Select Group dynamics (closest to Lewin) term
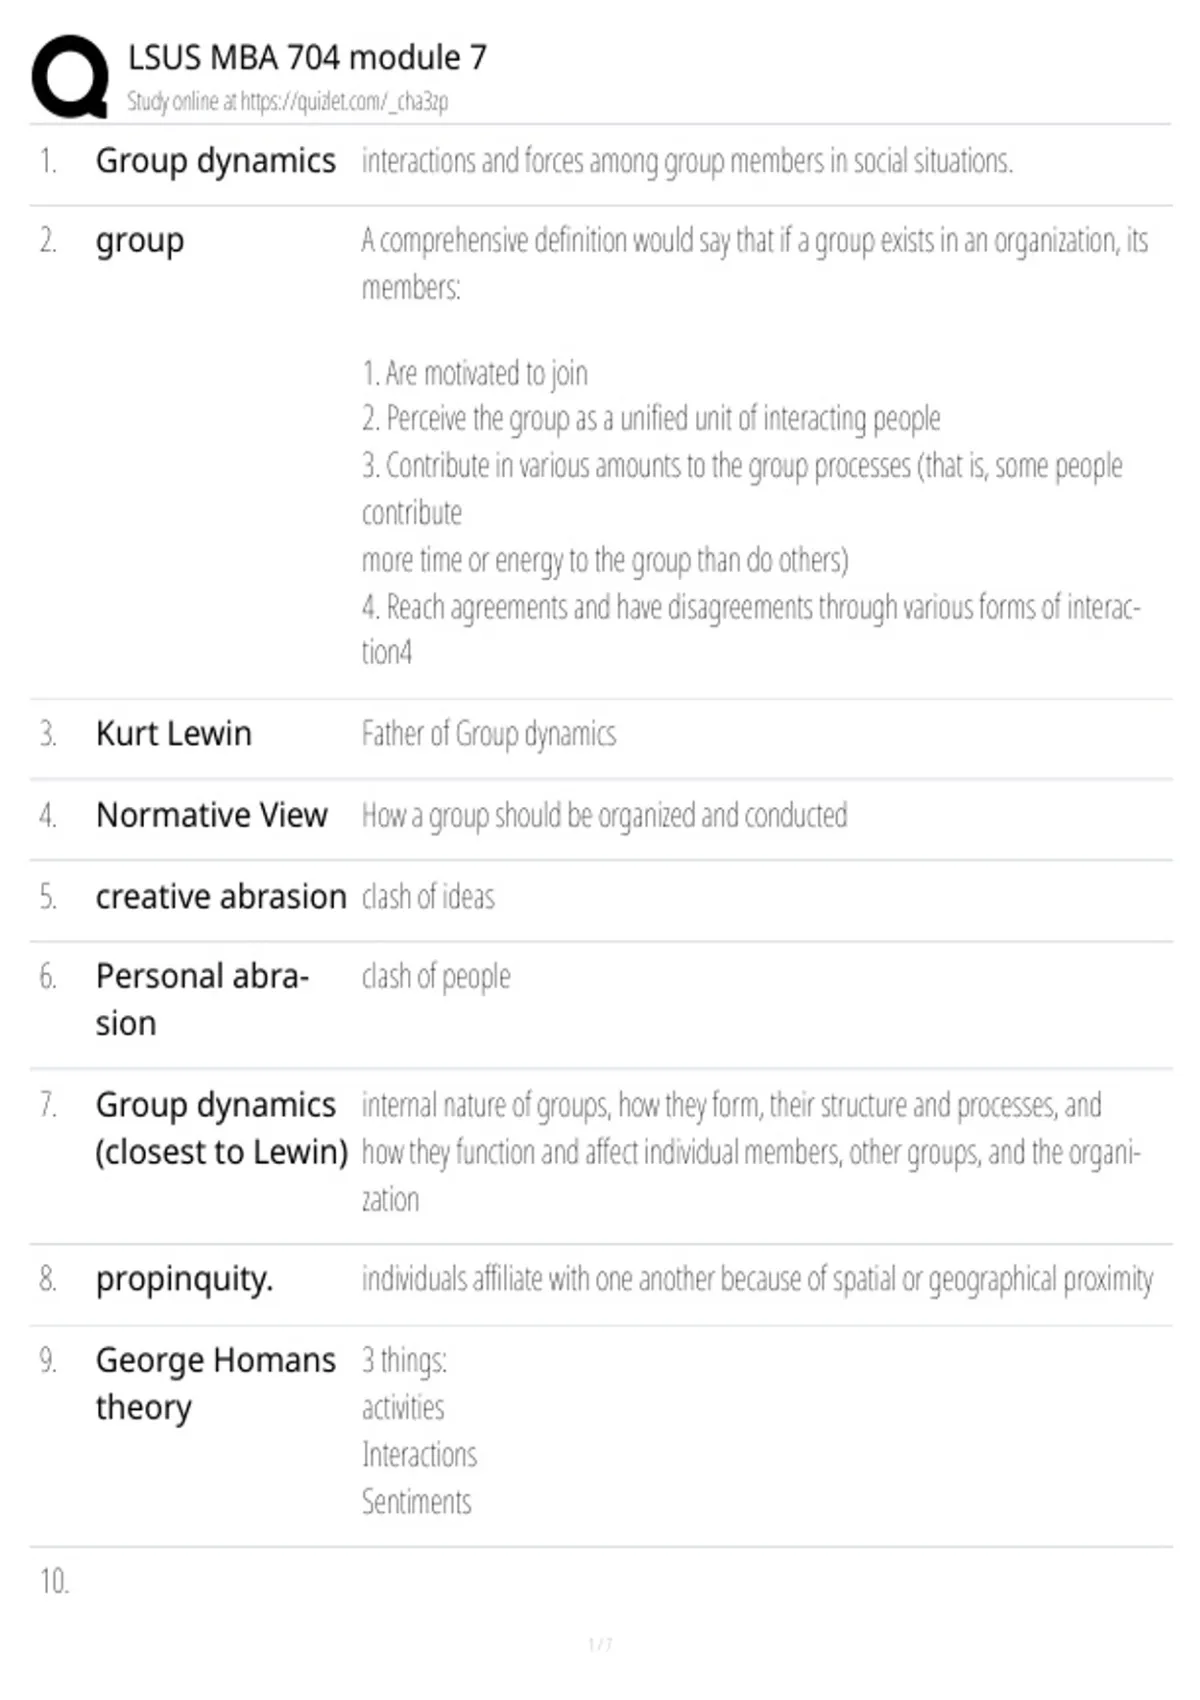Image resolution: width=1200 pixels, height=1700 pixels. point(221,1128)
